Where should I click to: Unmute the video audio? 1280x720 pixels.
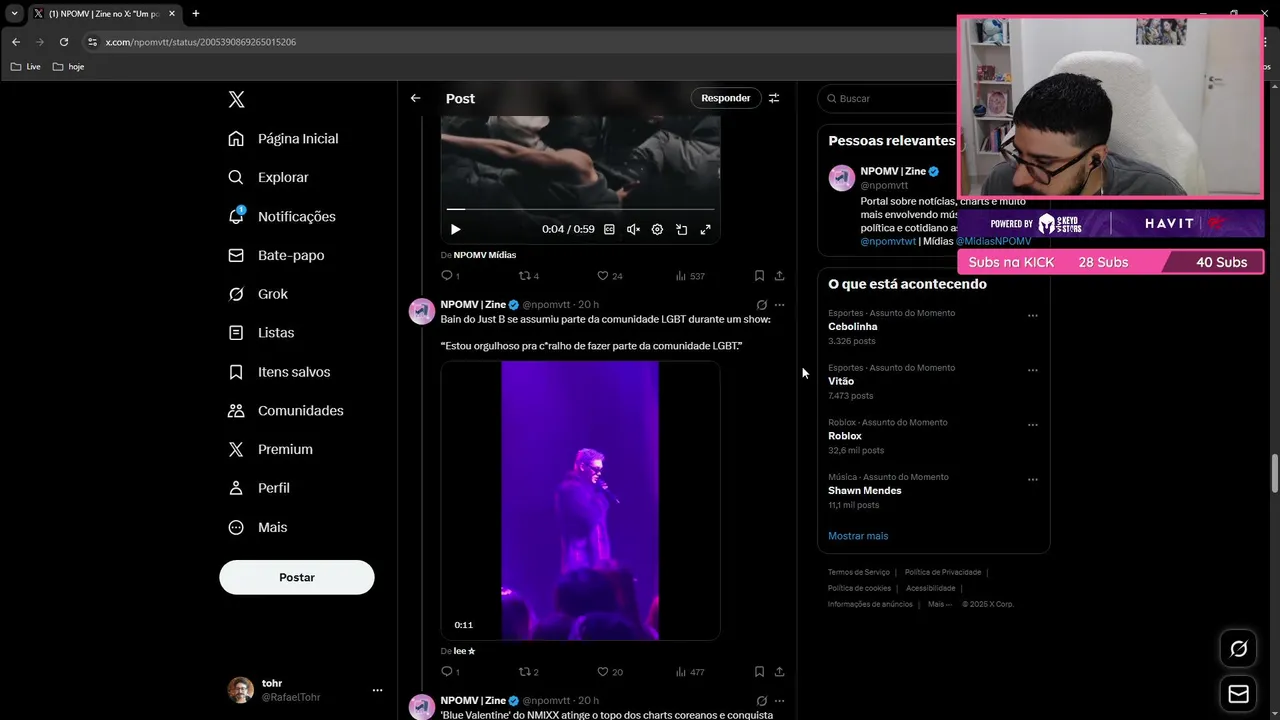click(633, 229)
